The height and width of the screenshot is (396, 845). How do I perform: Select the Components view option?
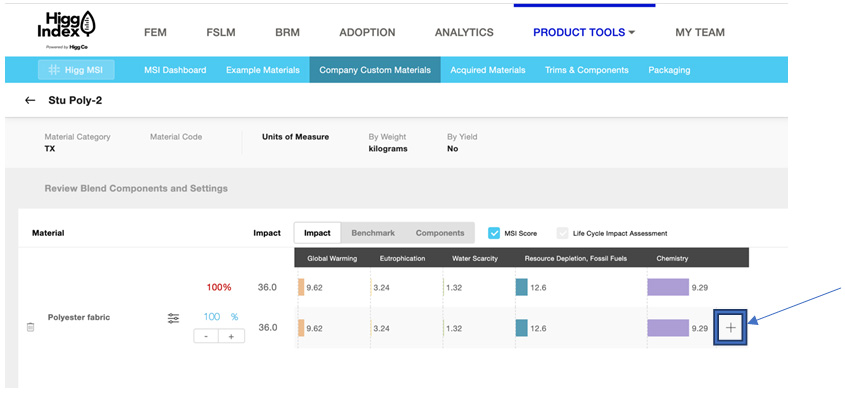click(x=440, y=233)
